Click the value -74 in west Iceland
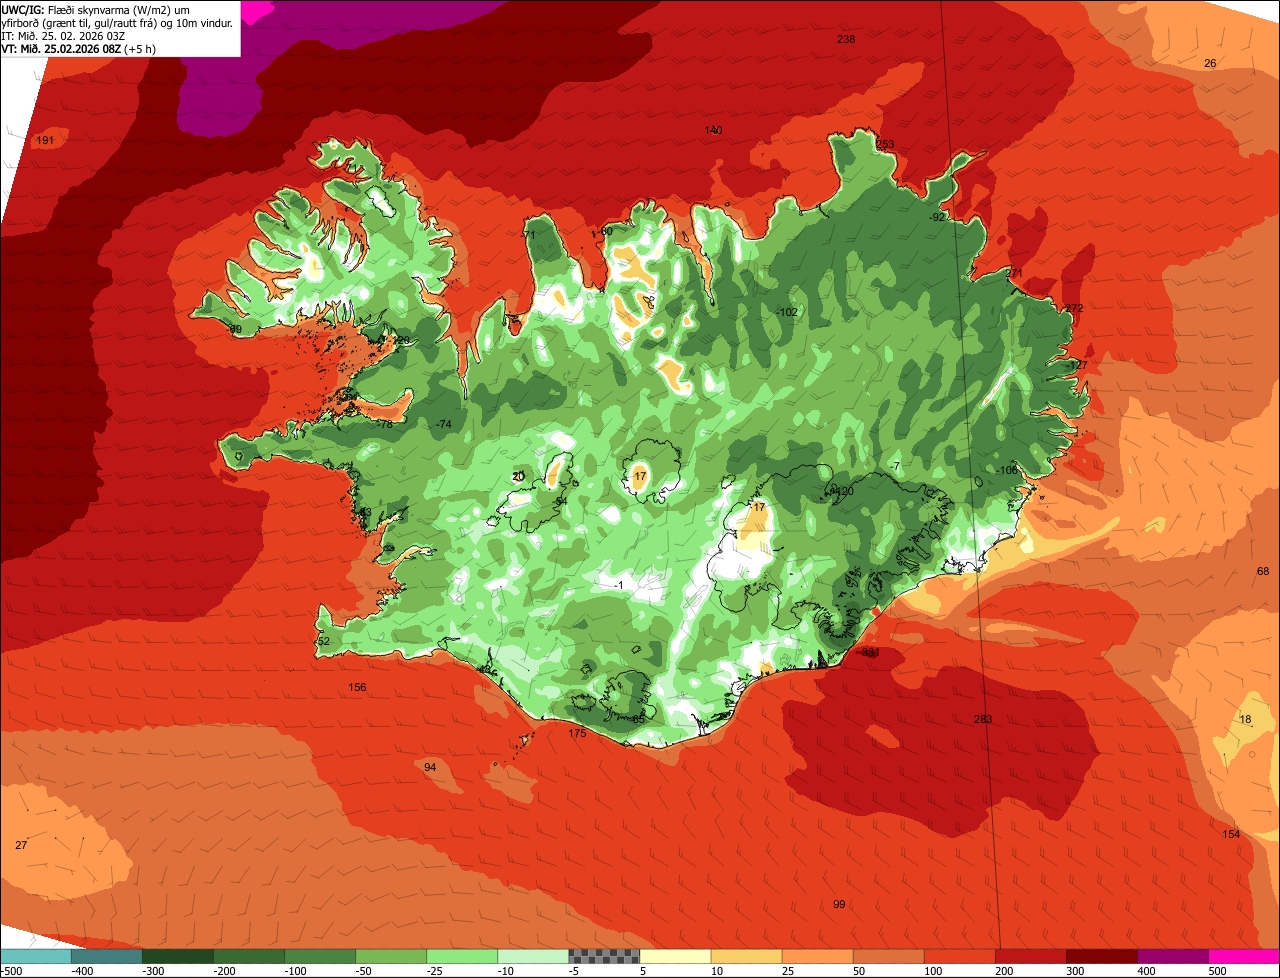 point(444,425)
